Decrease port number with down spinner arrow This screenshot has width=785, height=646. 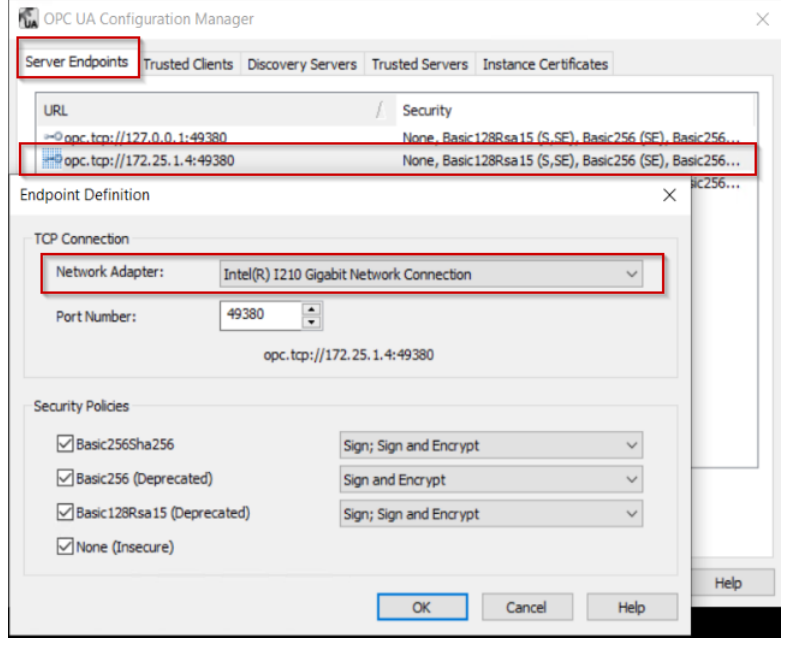(312, 322)
